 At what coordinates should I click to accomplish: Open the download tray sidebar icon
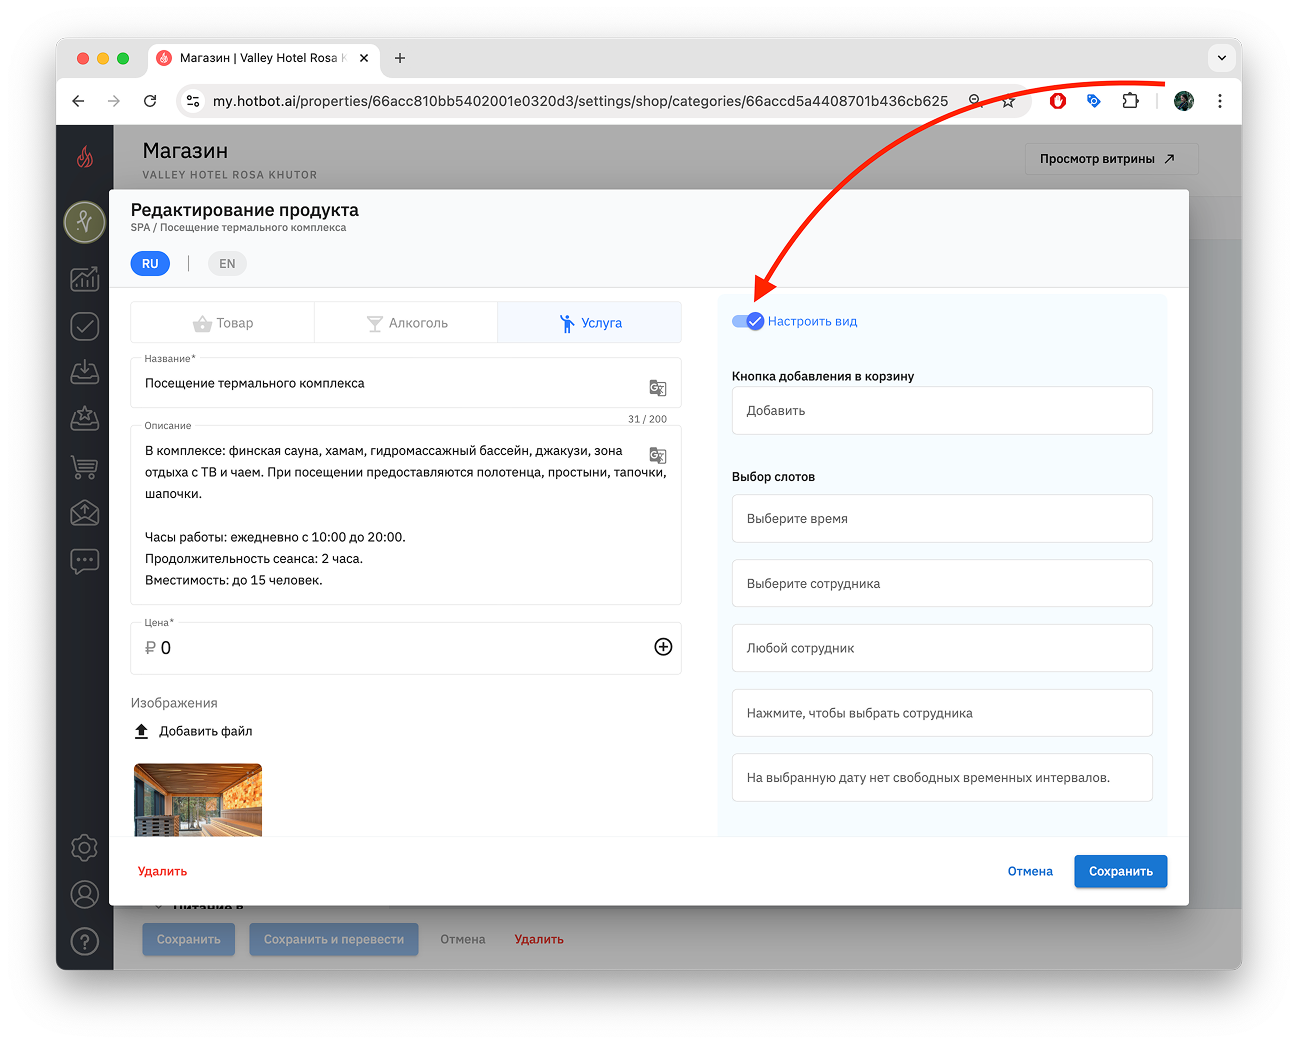(85, 372)
